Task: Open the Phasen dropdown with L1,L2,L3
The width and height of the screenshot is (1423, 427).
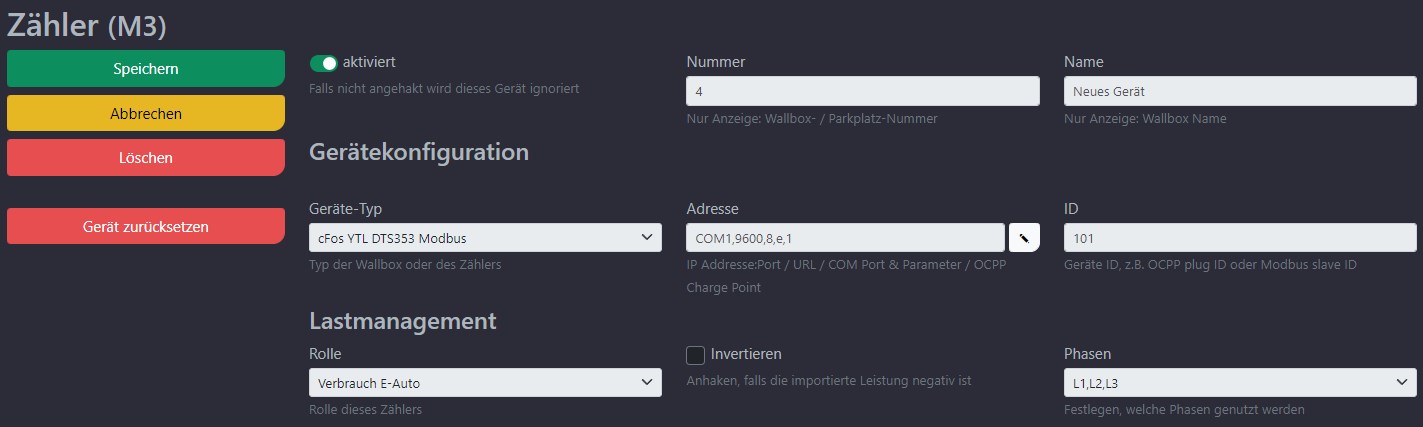Action: tap(1240, 382)
